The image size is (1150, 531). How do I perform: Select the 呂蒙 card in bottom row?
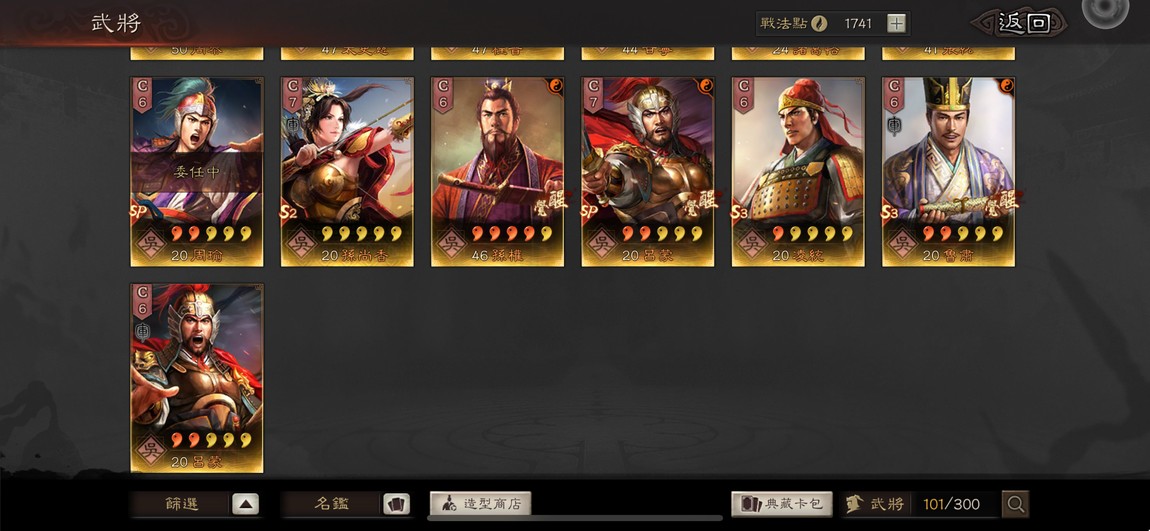tap(197, 378)
